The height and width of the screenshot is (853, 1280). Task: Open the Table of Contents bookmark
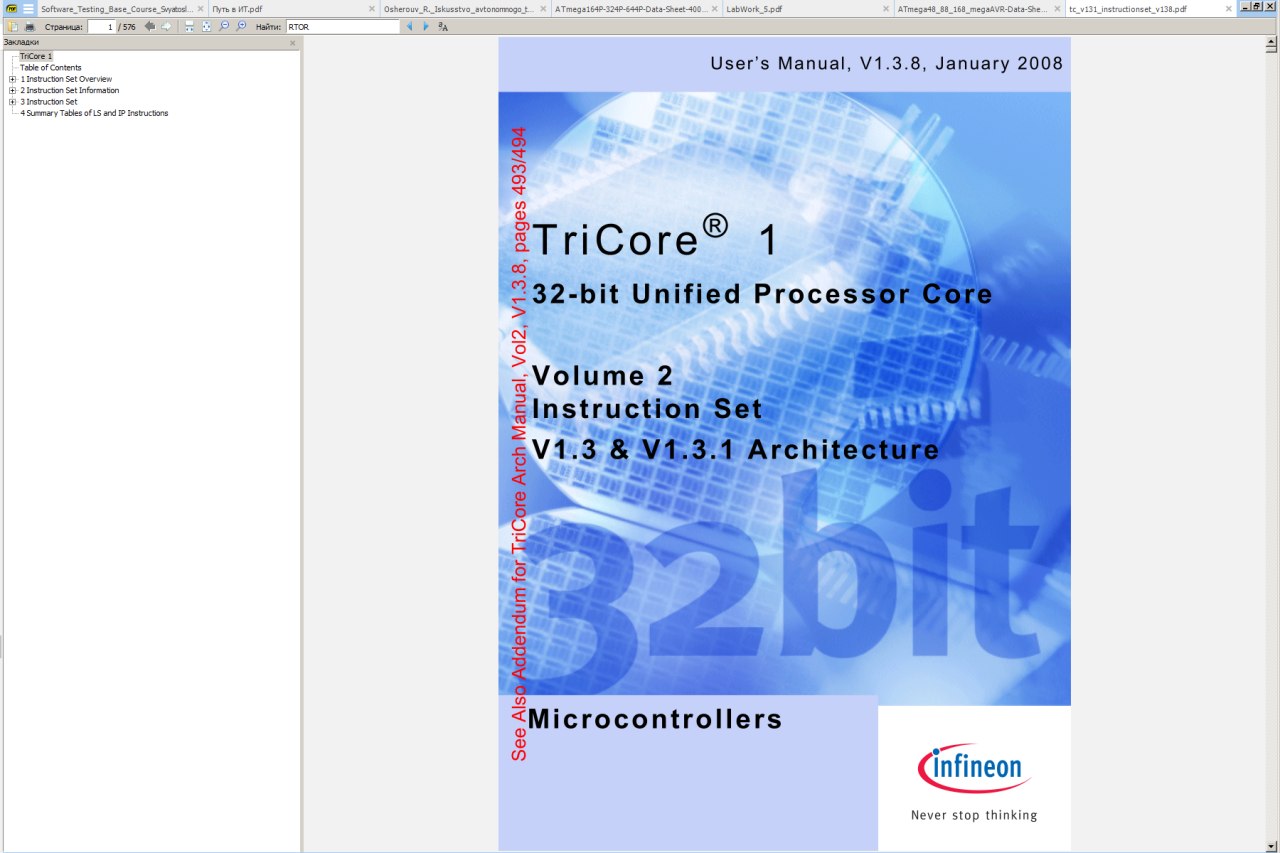click(51, 67)
